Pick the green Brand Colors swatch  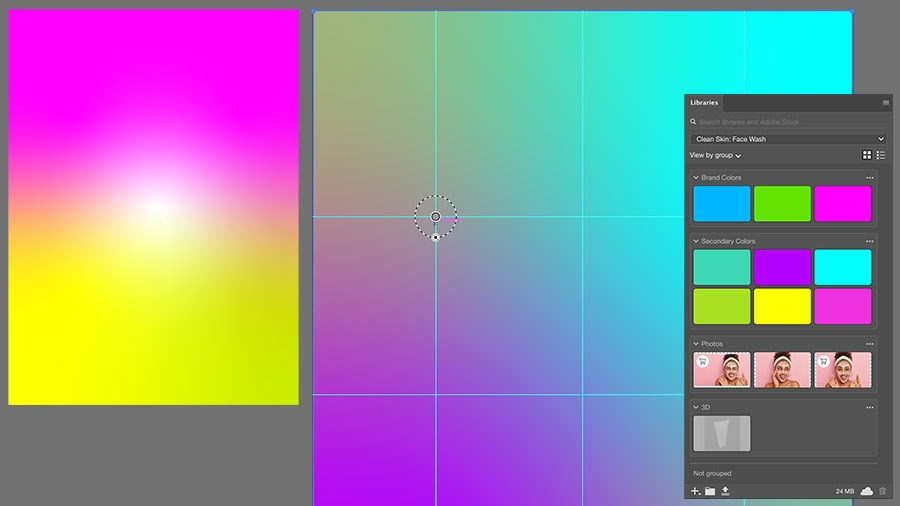pyautogui.click(x=782, y=204)
